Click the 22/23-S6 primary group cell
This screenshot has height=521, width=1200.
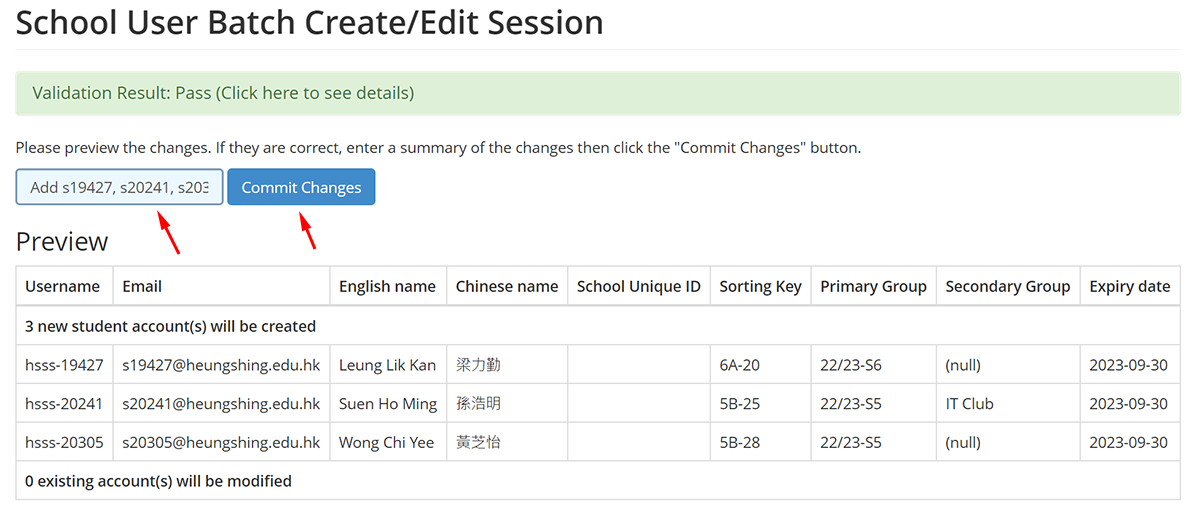point(873,365)
